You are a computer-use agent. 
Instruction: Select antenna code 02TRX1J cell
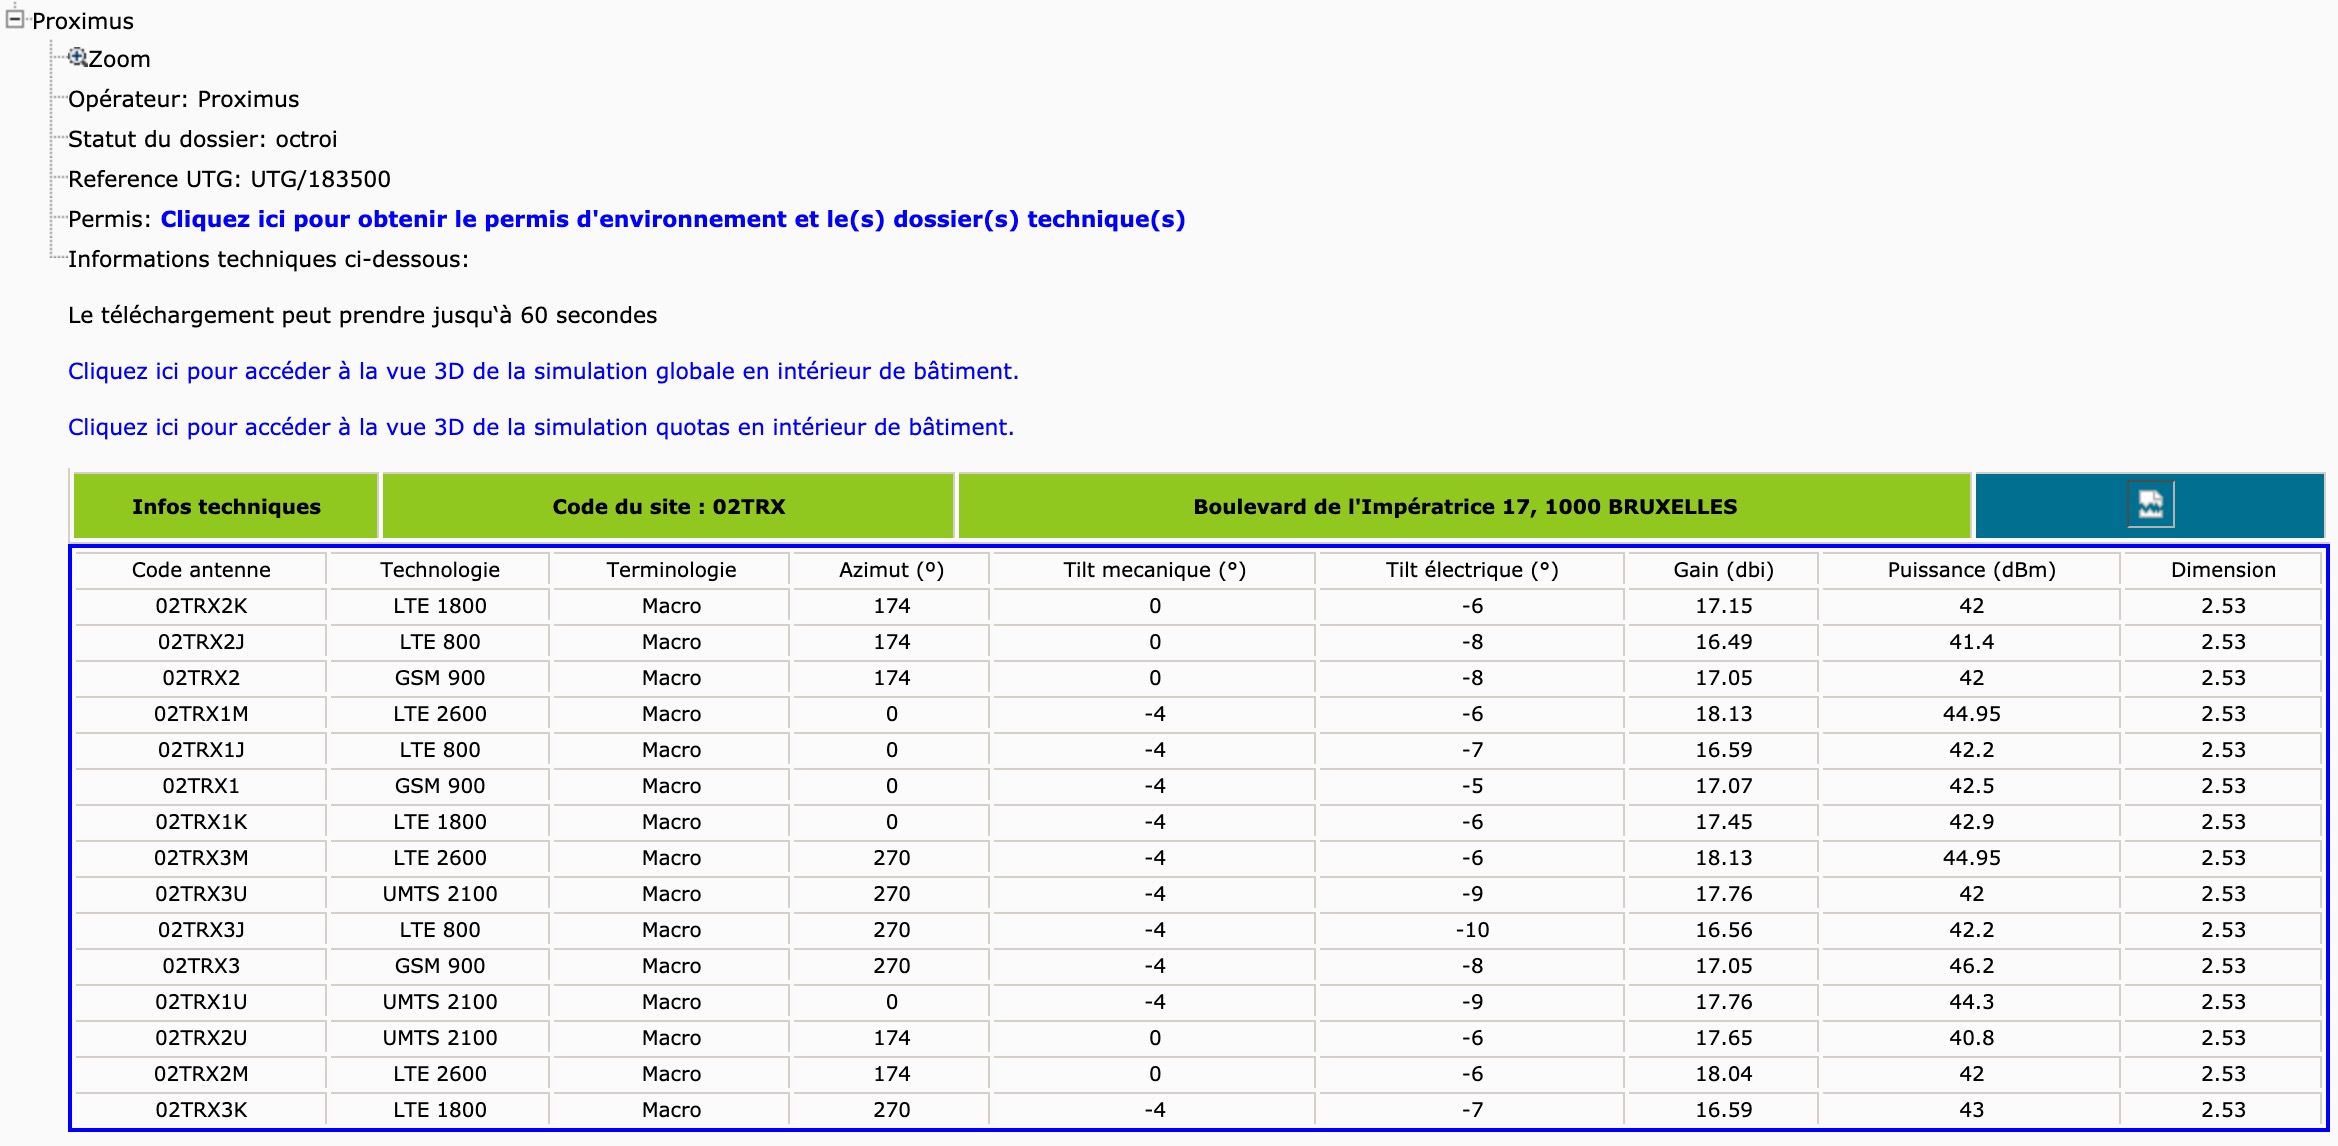tap(201, 750)
